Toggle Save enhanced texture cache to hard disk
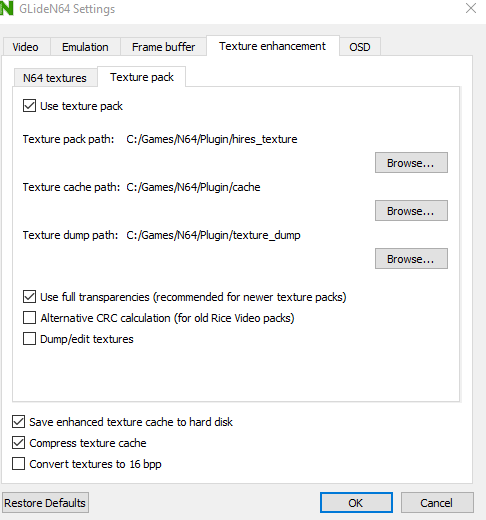 point(19,422)
